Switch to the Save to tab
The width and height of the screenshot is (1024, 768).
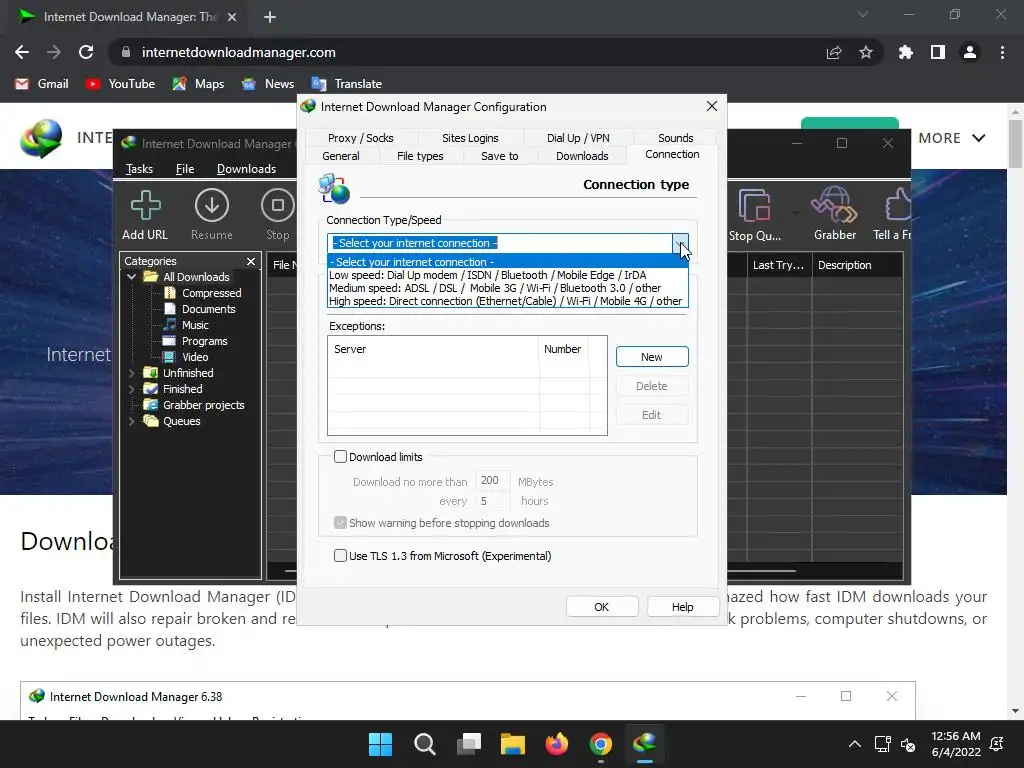[500, 156]
